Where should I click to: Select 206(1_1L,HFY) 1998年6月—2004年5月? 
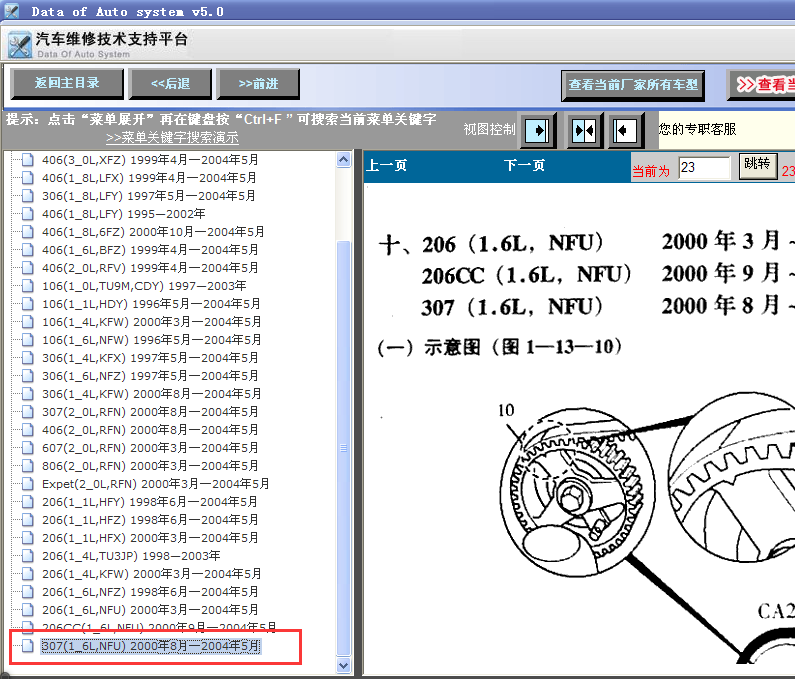tap(150, 502)
